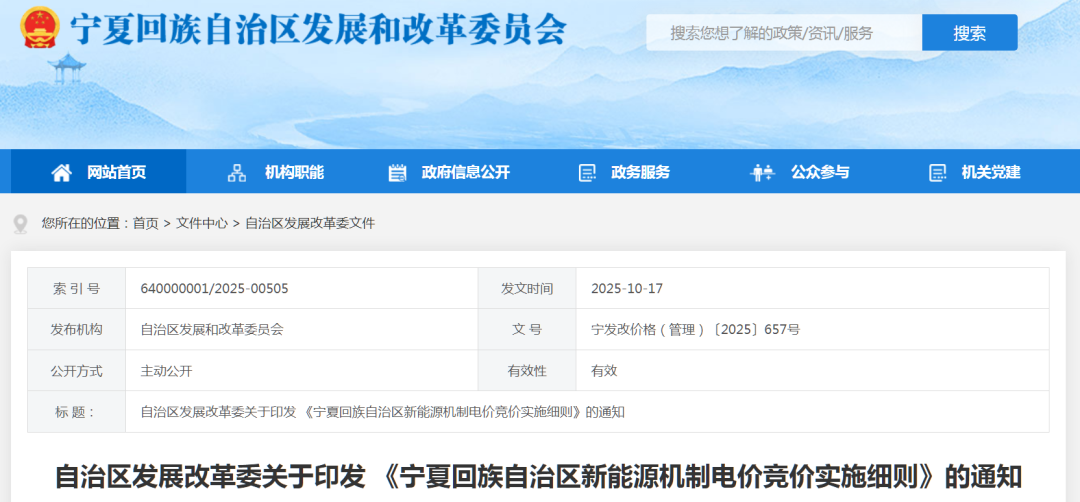Viewport: 1080px width, 502px height.
Task: Navigate to 机关党建 page
Action: click(x=991, y=172)
